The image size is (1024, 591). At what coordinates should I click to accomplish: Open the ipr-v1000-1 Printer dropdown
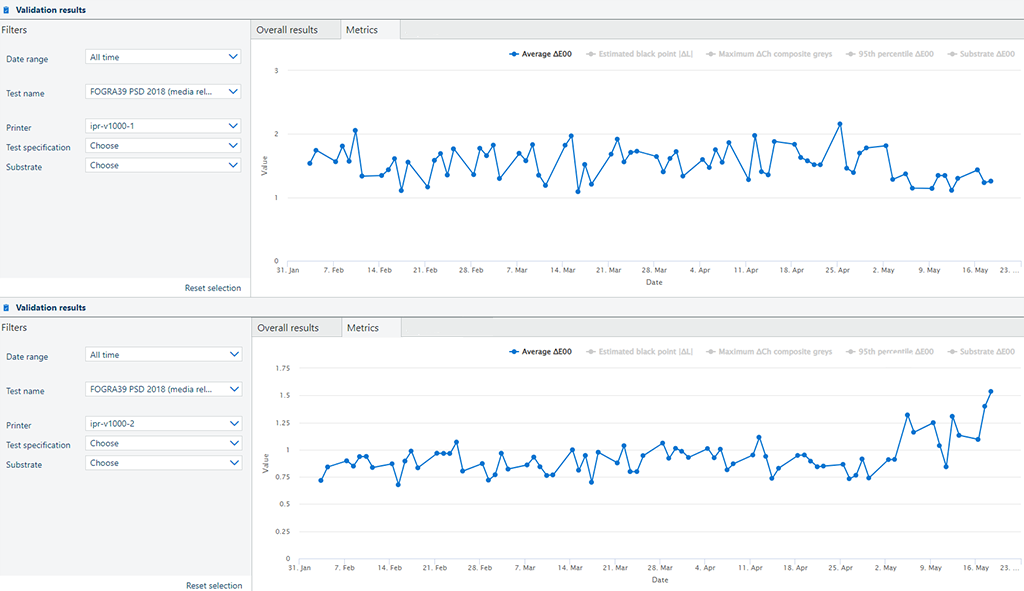pos(163,126)
